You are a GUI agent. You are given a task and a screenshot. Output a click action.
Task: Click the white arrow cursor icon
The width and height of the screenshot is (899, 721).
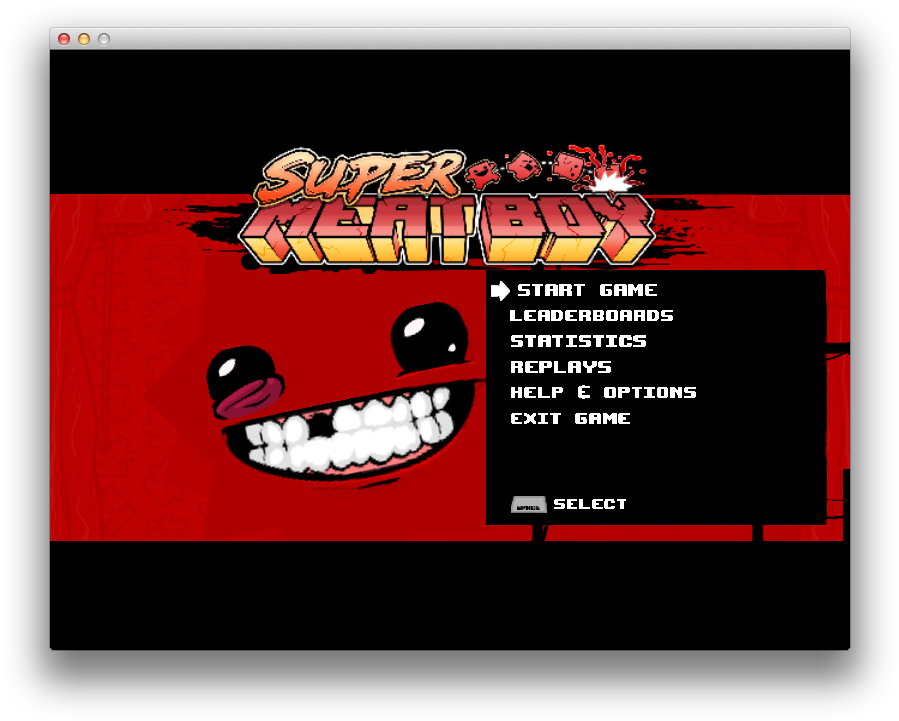click(500, 290)
